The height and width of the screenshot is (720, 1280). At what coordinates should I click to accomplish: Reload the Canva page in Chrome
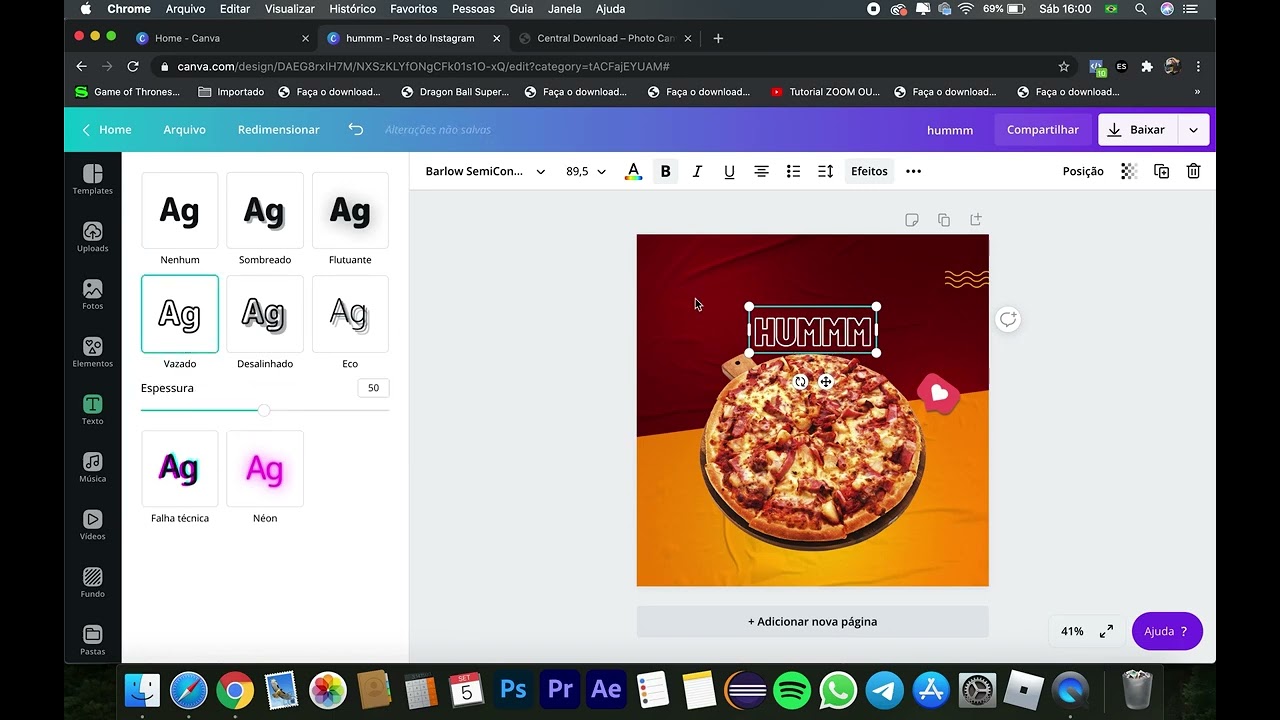click(133, 66)
